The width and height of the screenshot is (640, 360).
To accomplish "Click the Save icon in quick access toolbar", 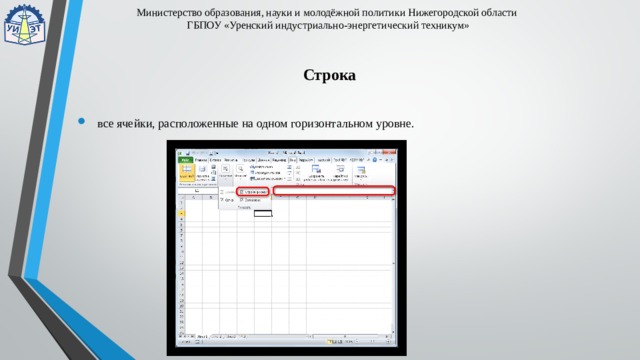I will (188, 153).
